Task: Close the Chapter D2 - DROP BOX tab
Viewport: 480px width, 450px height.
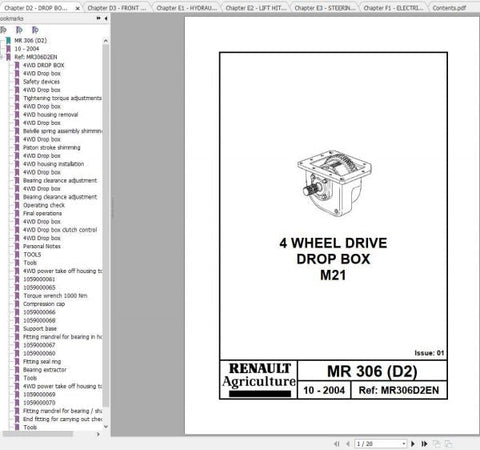Action: 78,8
